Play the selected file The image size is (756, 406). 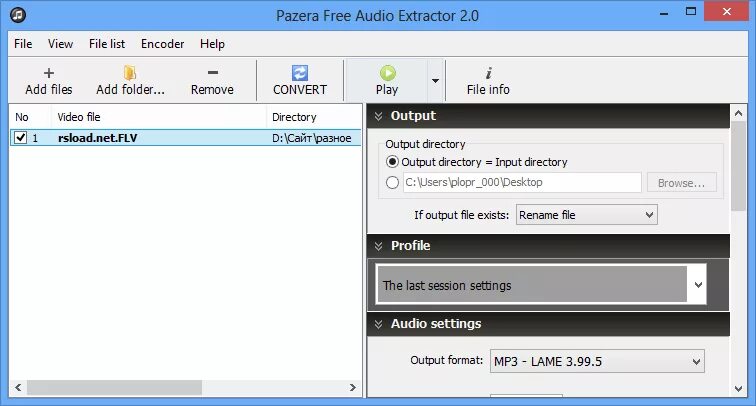pos(387,81)
